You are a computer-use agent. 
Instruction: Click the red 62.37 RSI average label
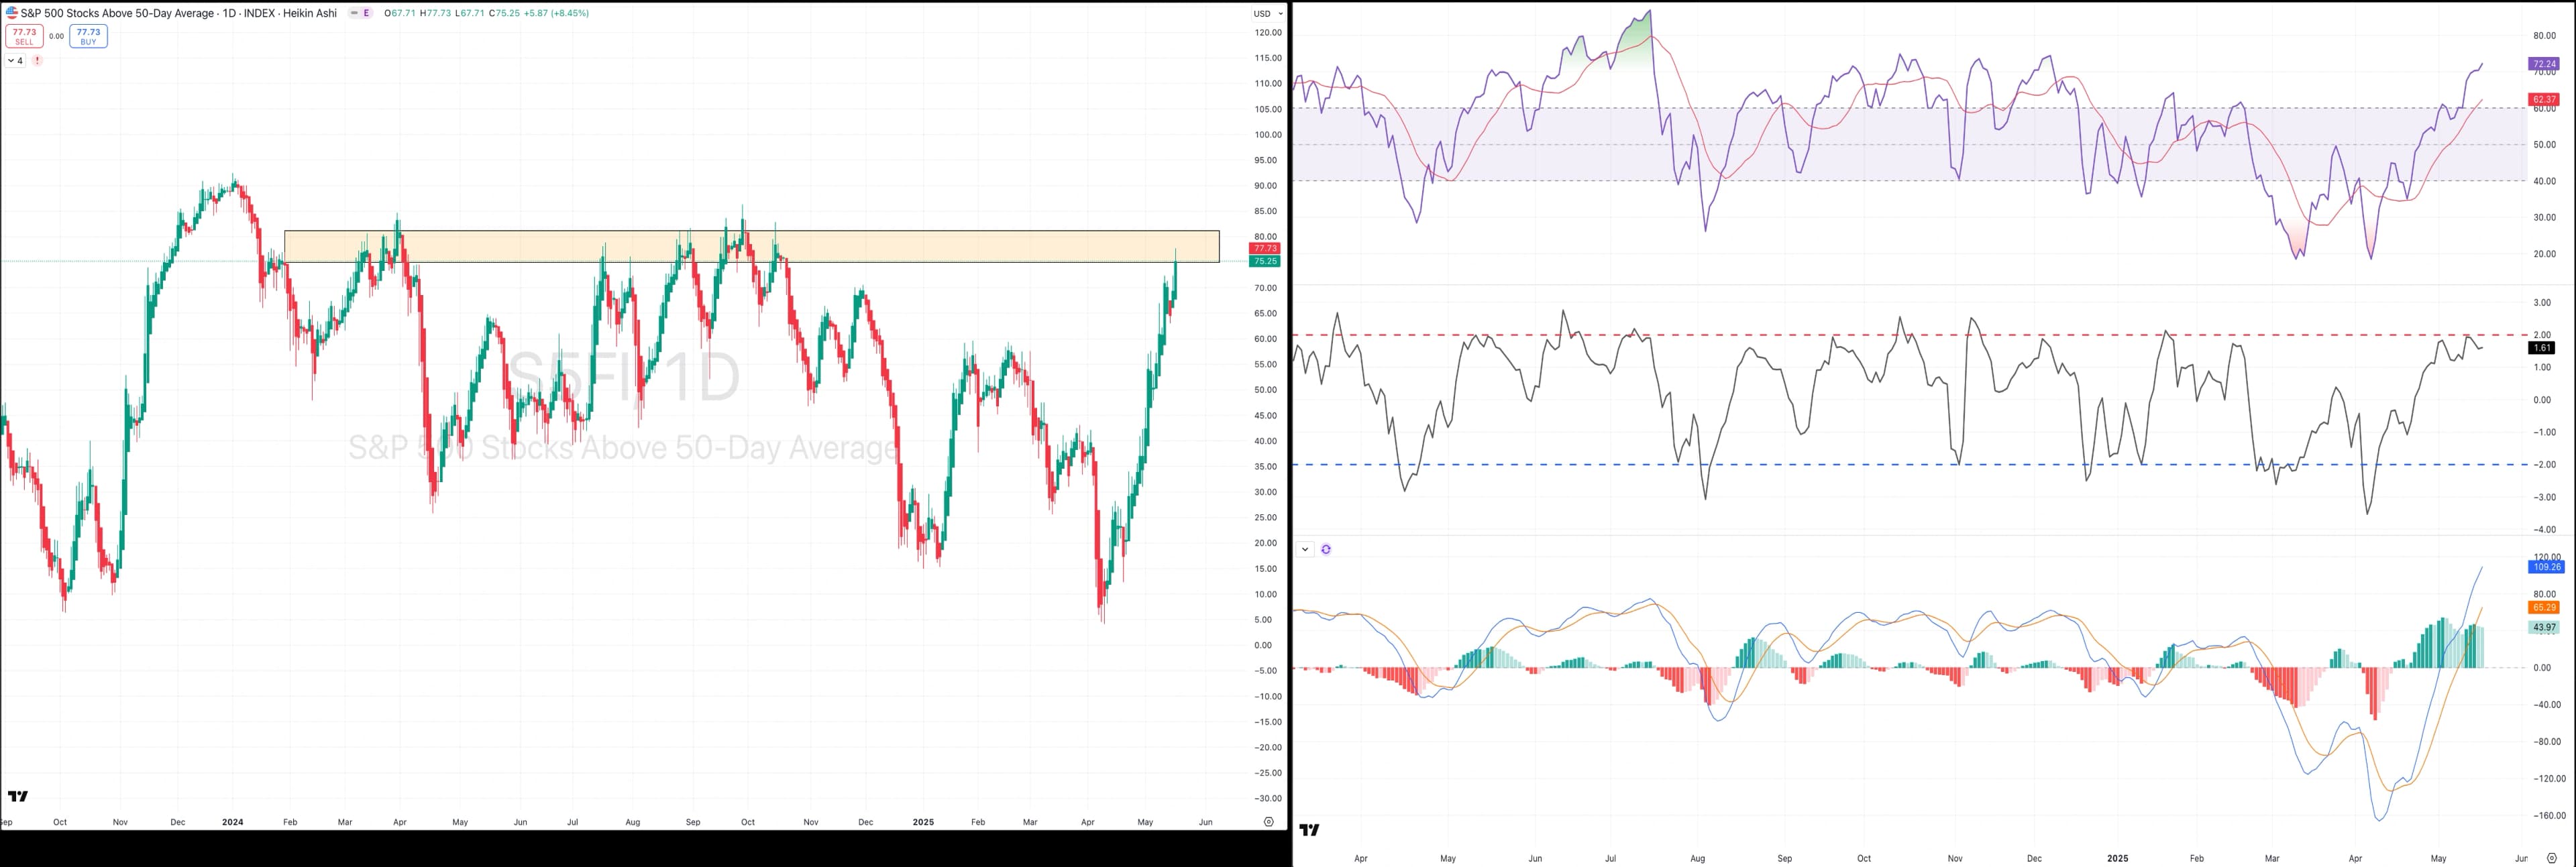click(2544, 99)
